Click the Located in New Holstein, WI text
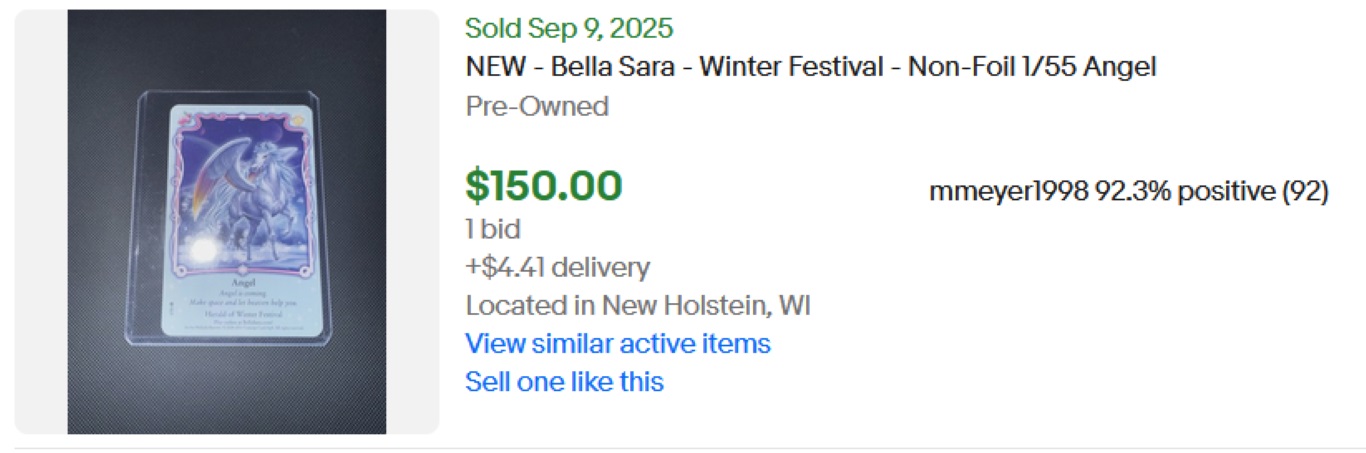1366x453 pixels. click(637, 305)
